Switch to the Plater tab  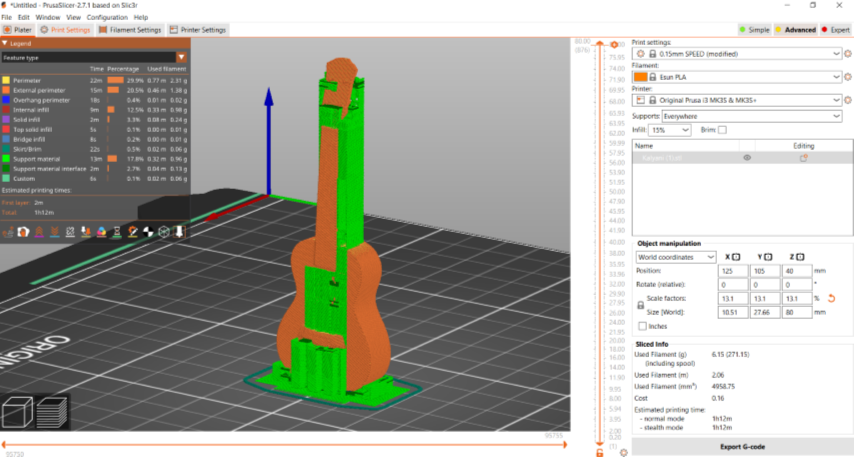pos(18,30)
